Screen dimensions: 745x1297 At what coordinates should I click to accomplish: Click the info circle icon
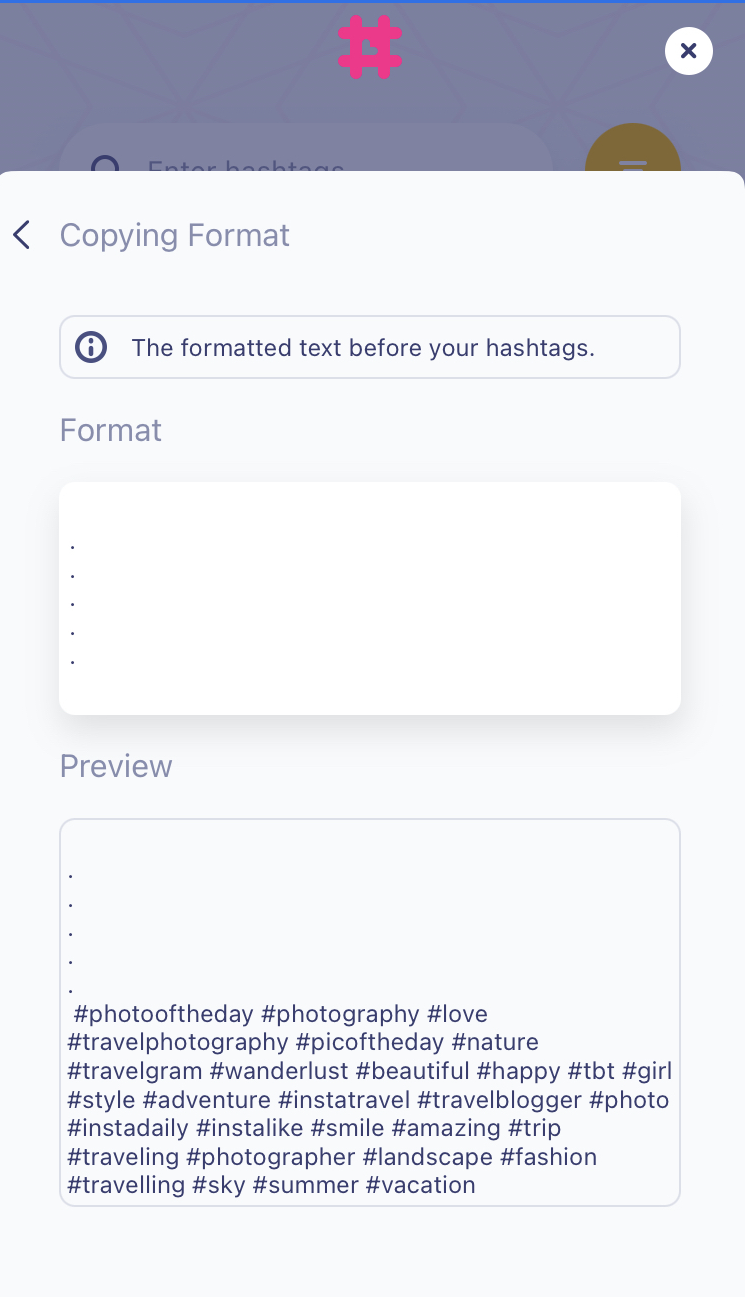tap(91, 347)
